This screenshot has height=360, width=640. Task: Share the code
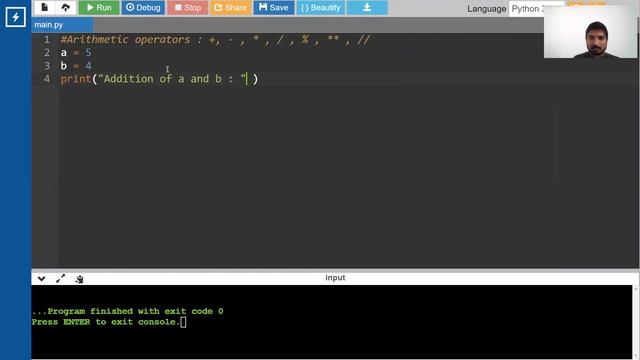(231, 7)
